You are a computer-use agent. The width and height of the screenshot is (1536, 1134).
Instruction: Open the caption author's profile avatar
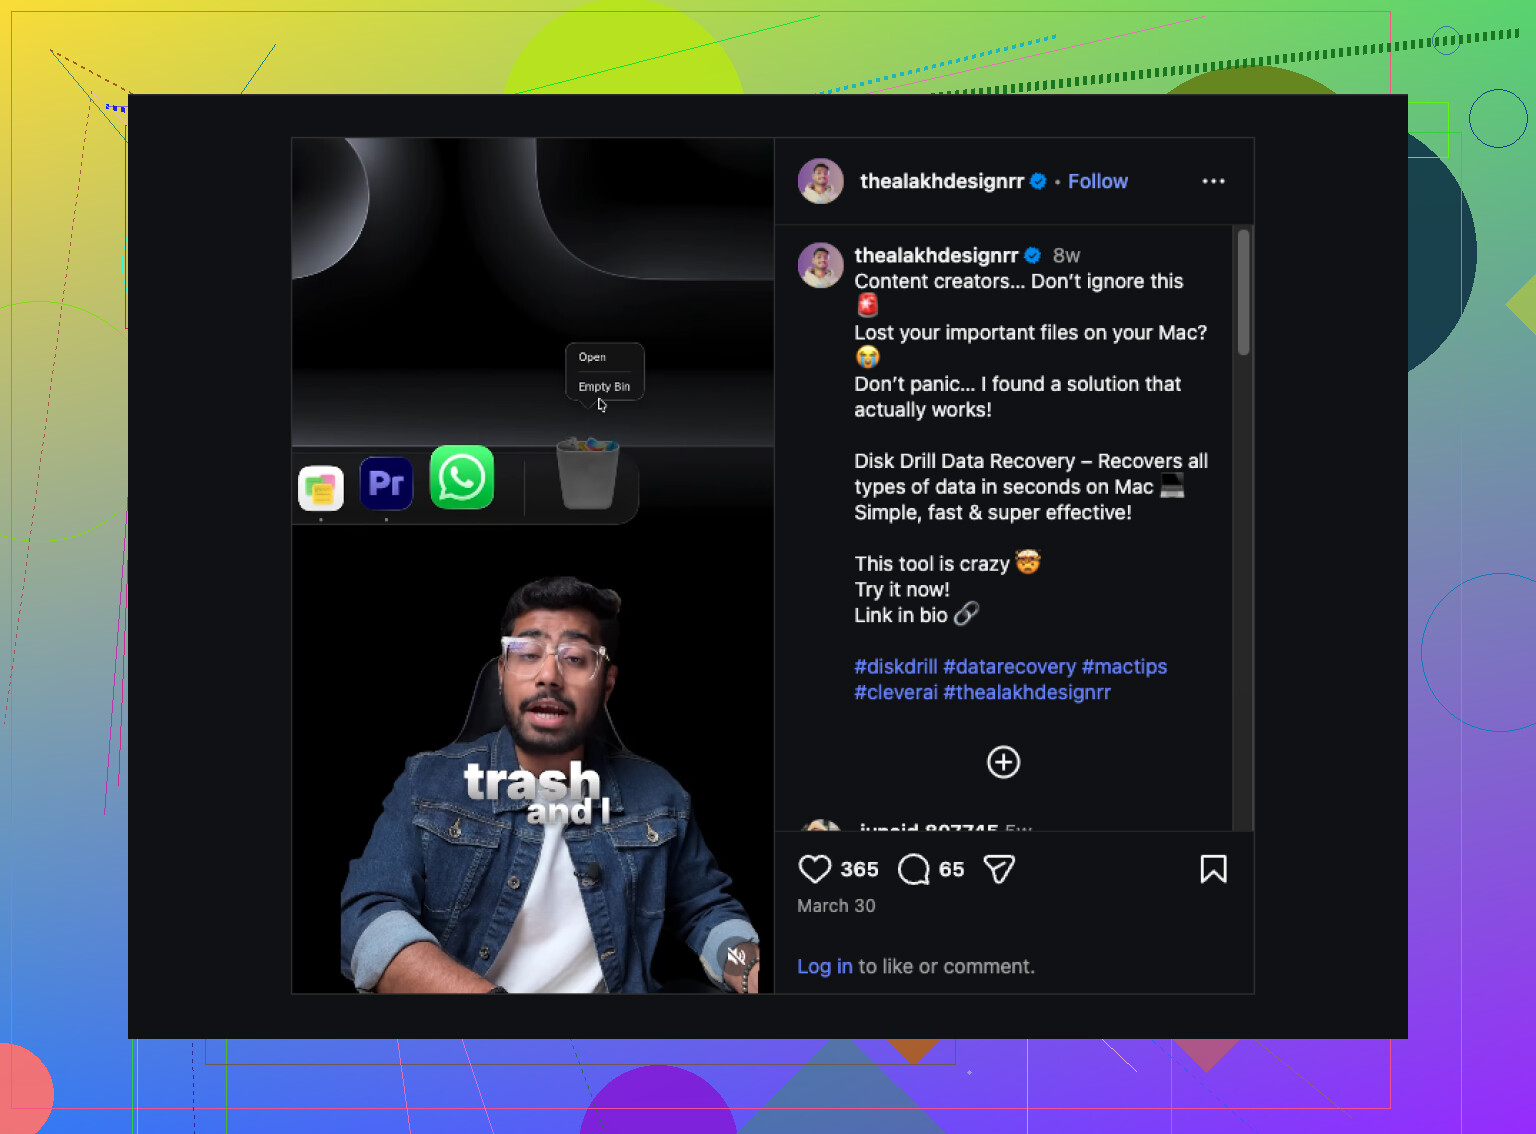pos(821,266)
